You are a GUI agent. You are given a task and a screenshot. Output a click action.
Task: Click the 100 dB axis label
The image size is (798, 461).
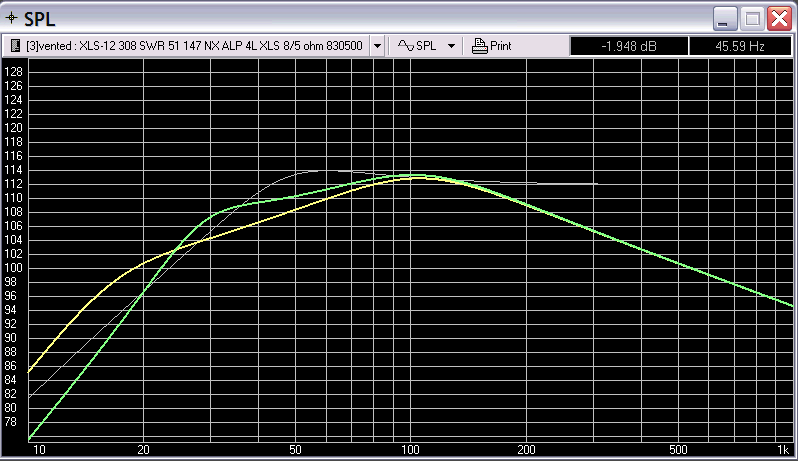(x=13, y=268)
